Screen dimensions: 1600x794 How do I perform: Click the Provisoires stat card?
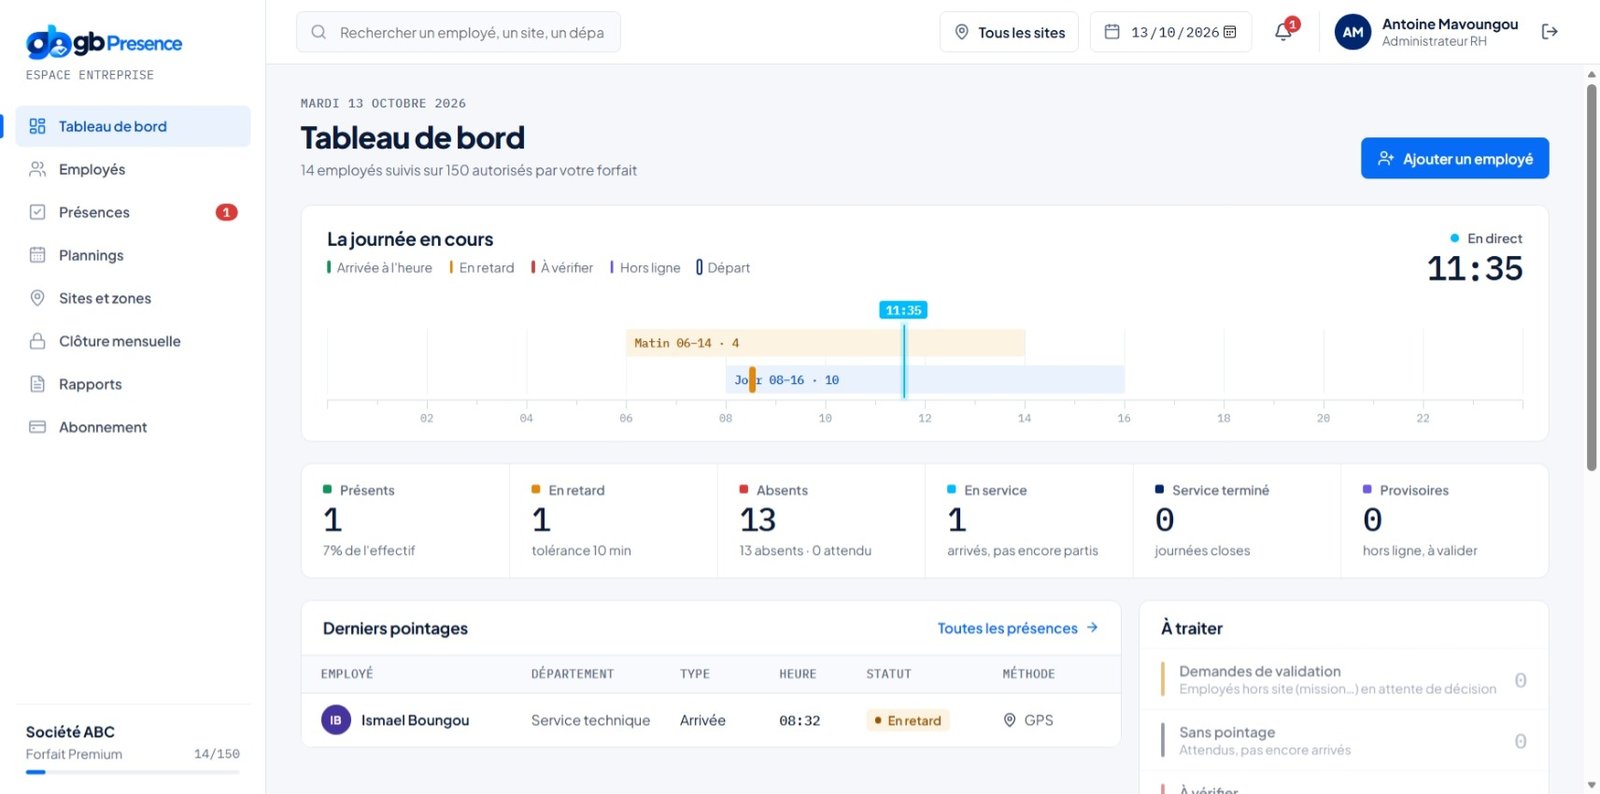(x=1445, y=520)
